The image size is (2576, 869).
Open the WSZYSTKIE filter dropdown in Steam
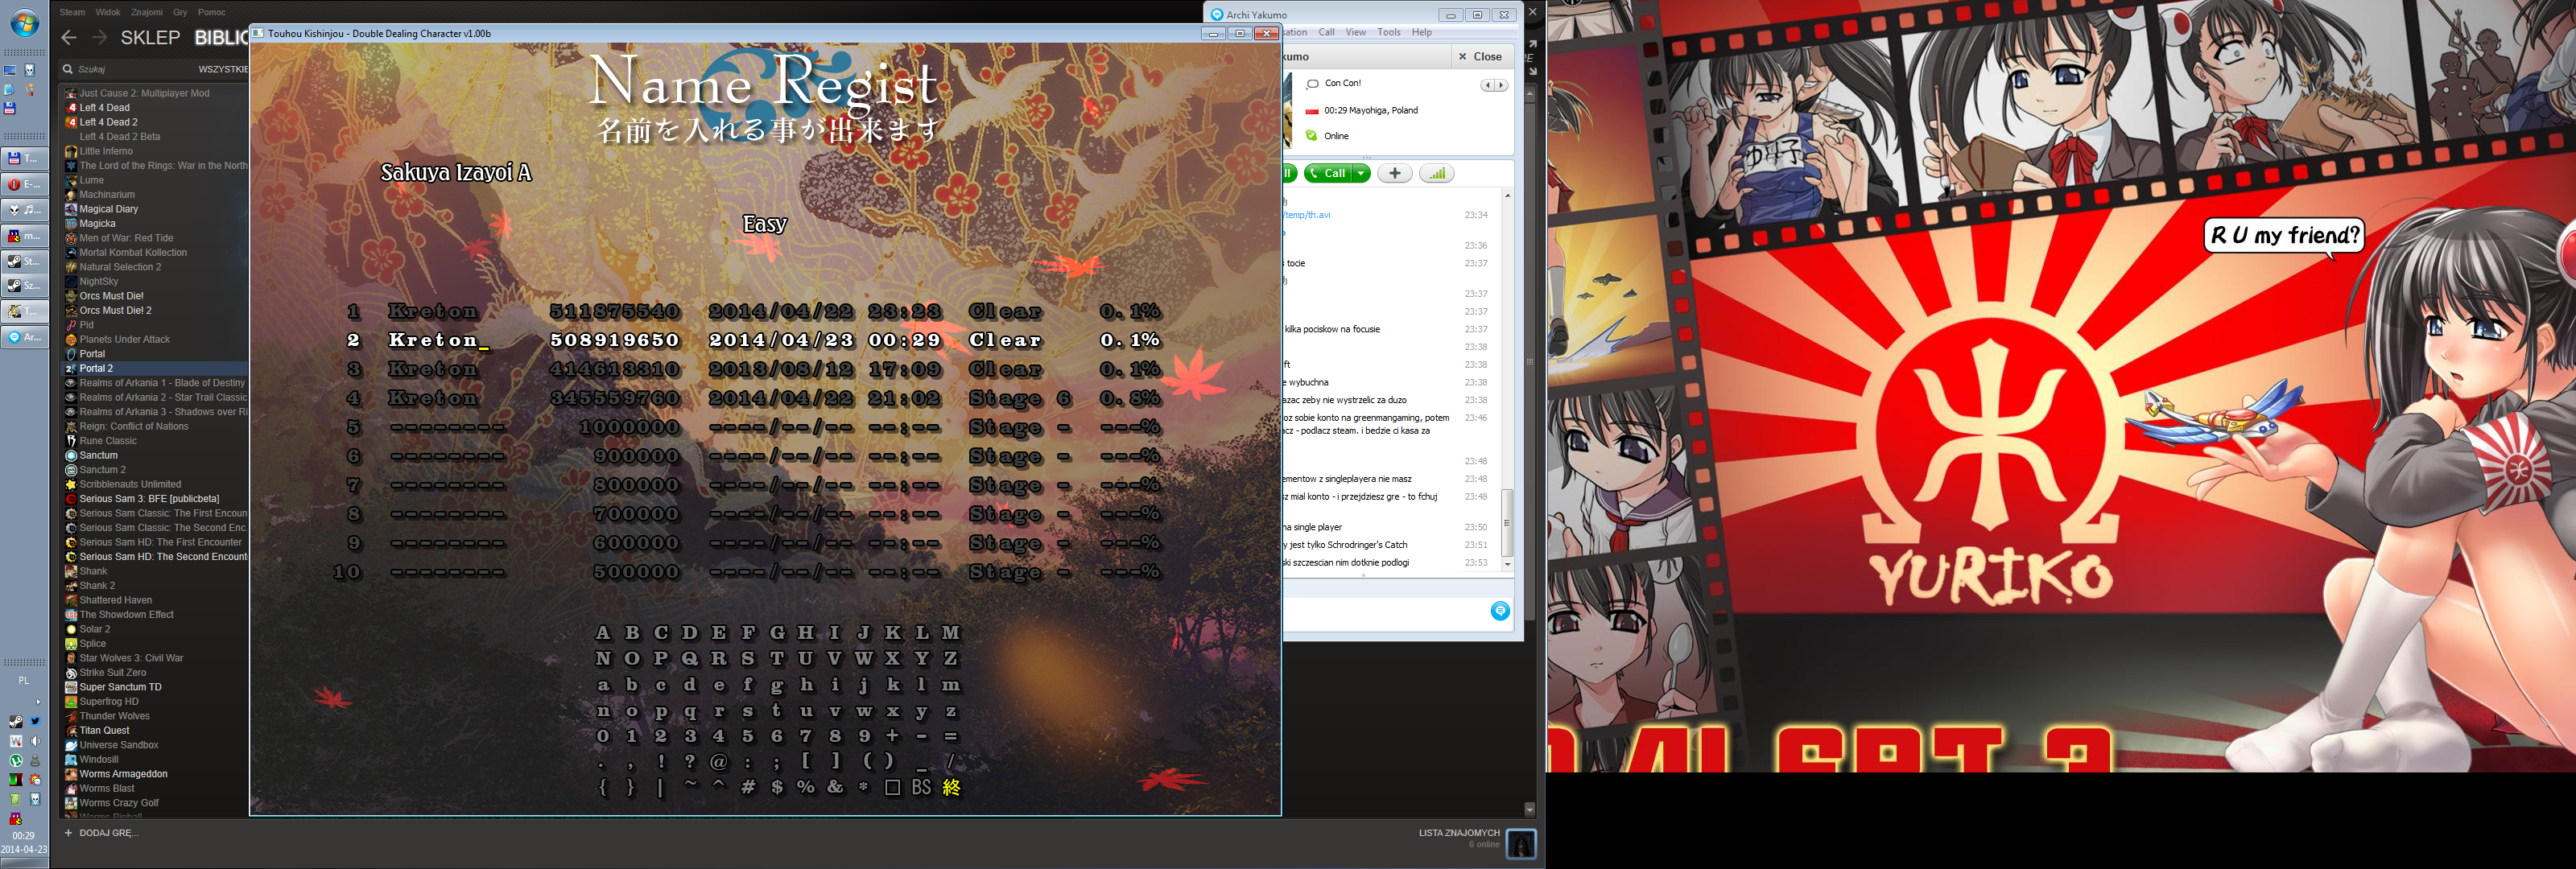tap(223, 69)
